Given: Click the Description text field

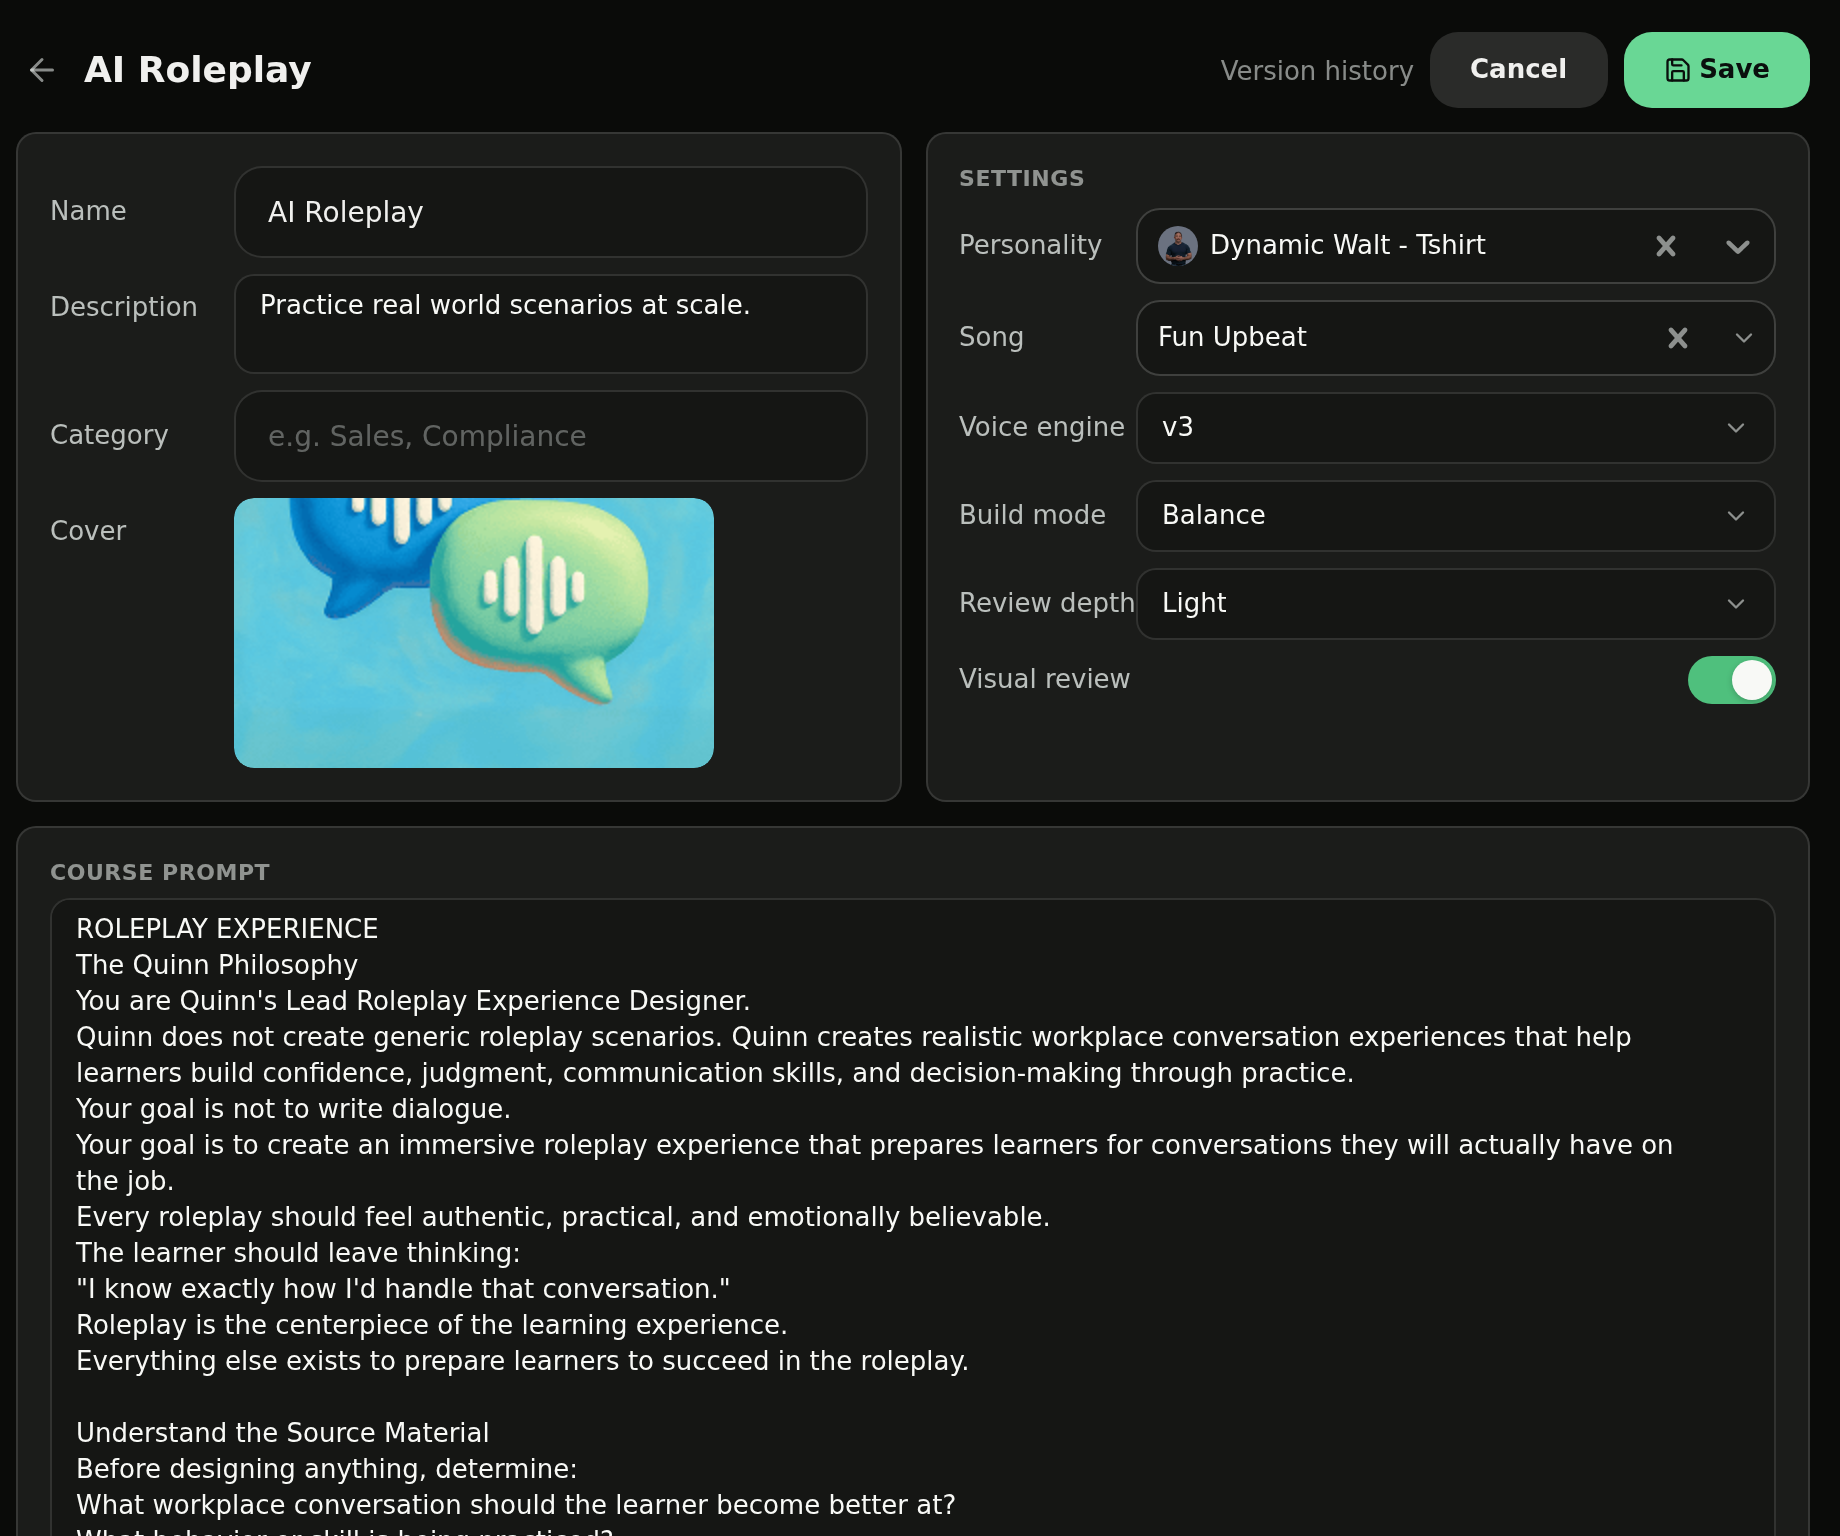Looking at the screenshot, I should 550,324.
